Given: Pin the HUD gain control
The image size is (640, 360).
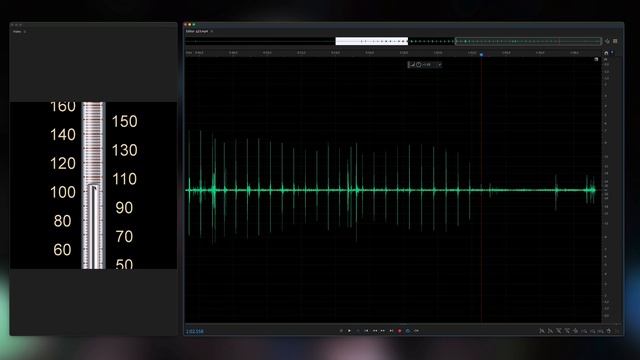Looking at the screenshot, I should (439, 64).
